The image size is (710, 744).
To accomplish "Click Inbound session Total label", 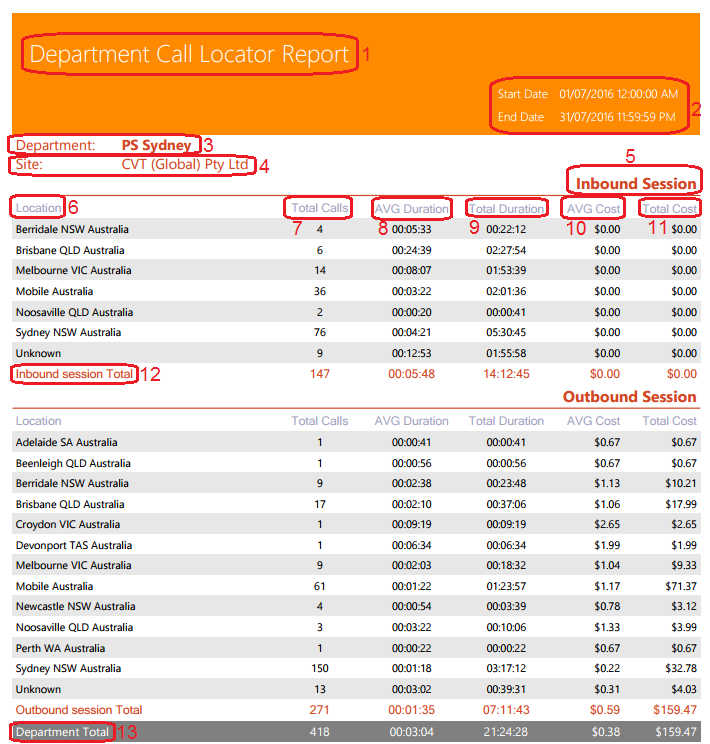I will (74, 374).
